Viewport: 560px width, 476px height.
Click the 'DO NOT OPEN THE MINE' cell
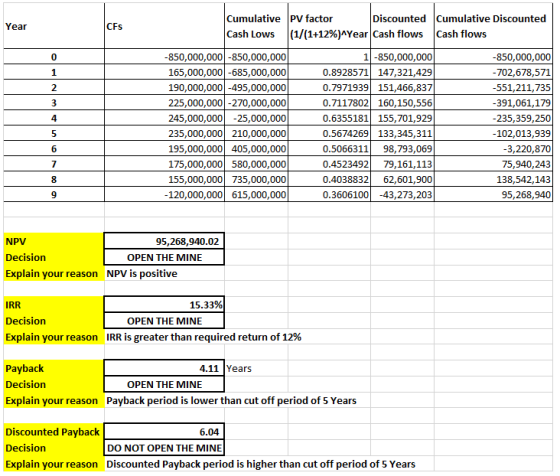tap(164, 448)
